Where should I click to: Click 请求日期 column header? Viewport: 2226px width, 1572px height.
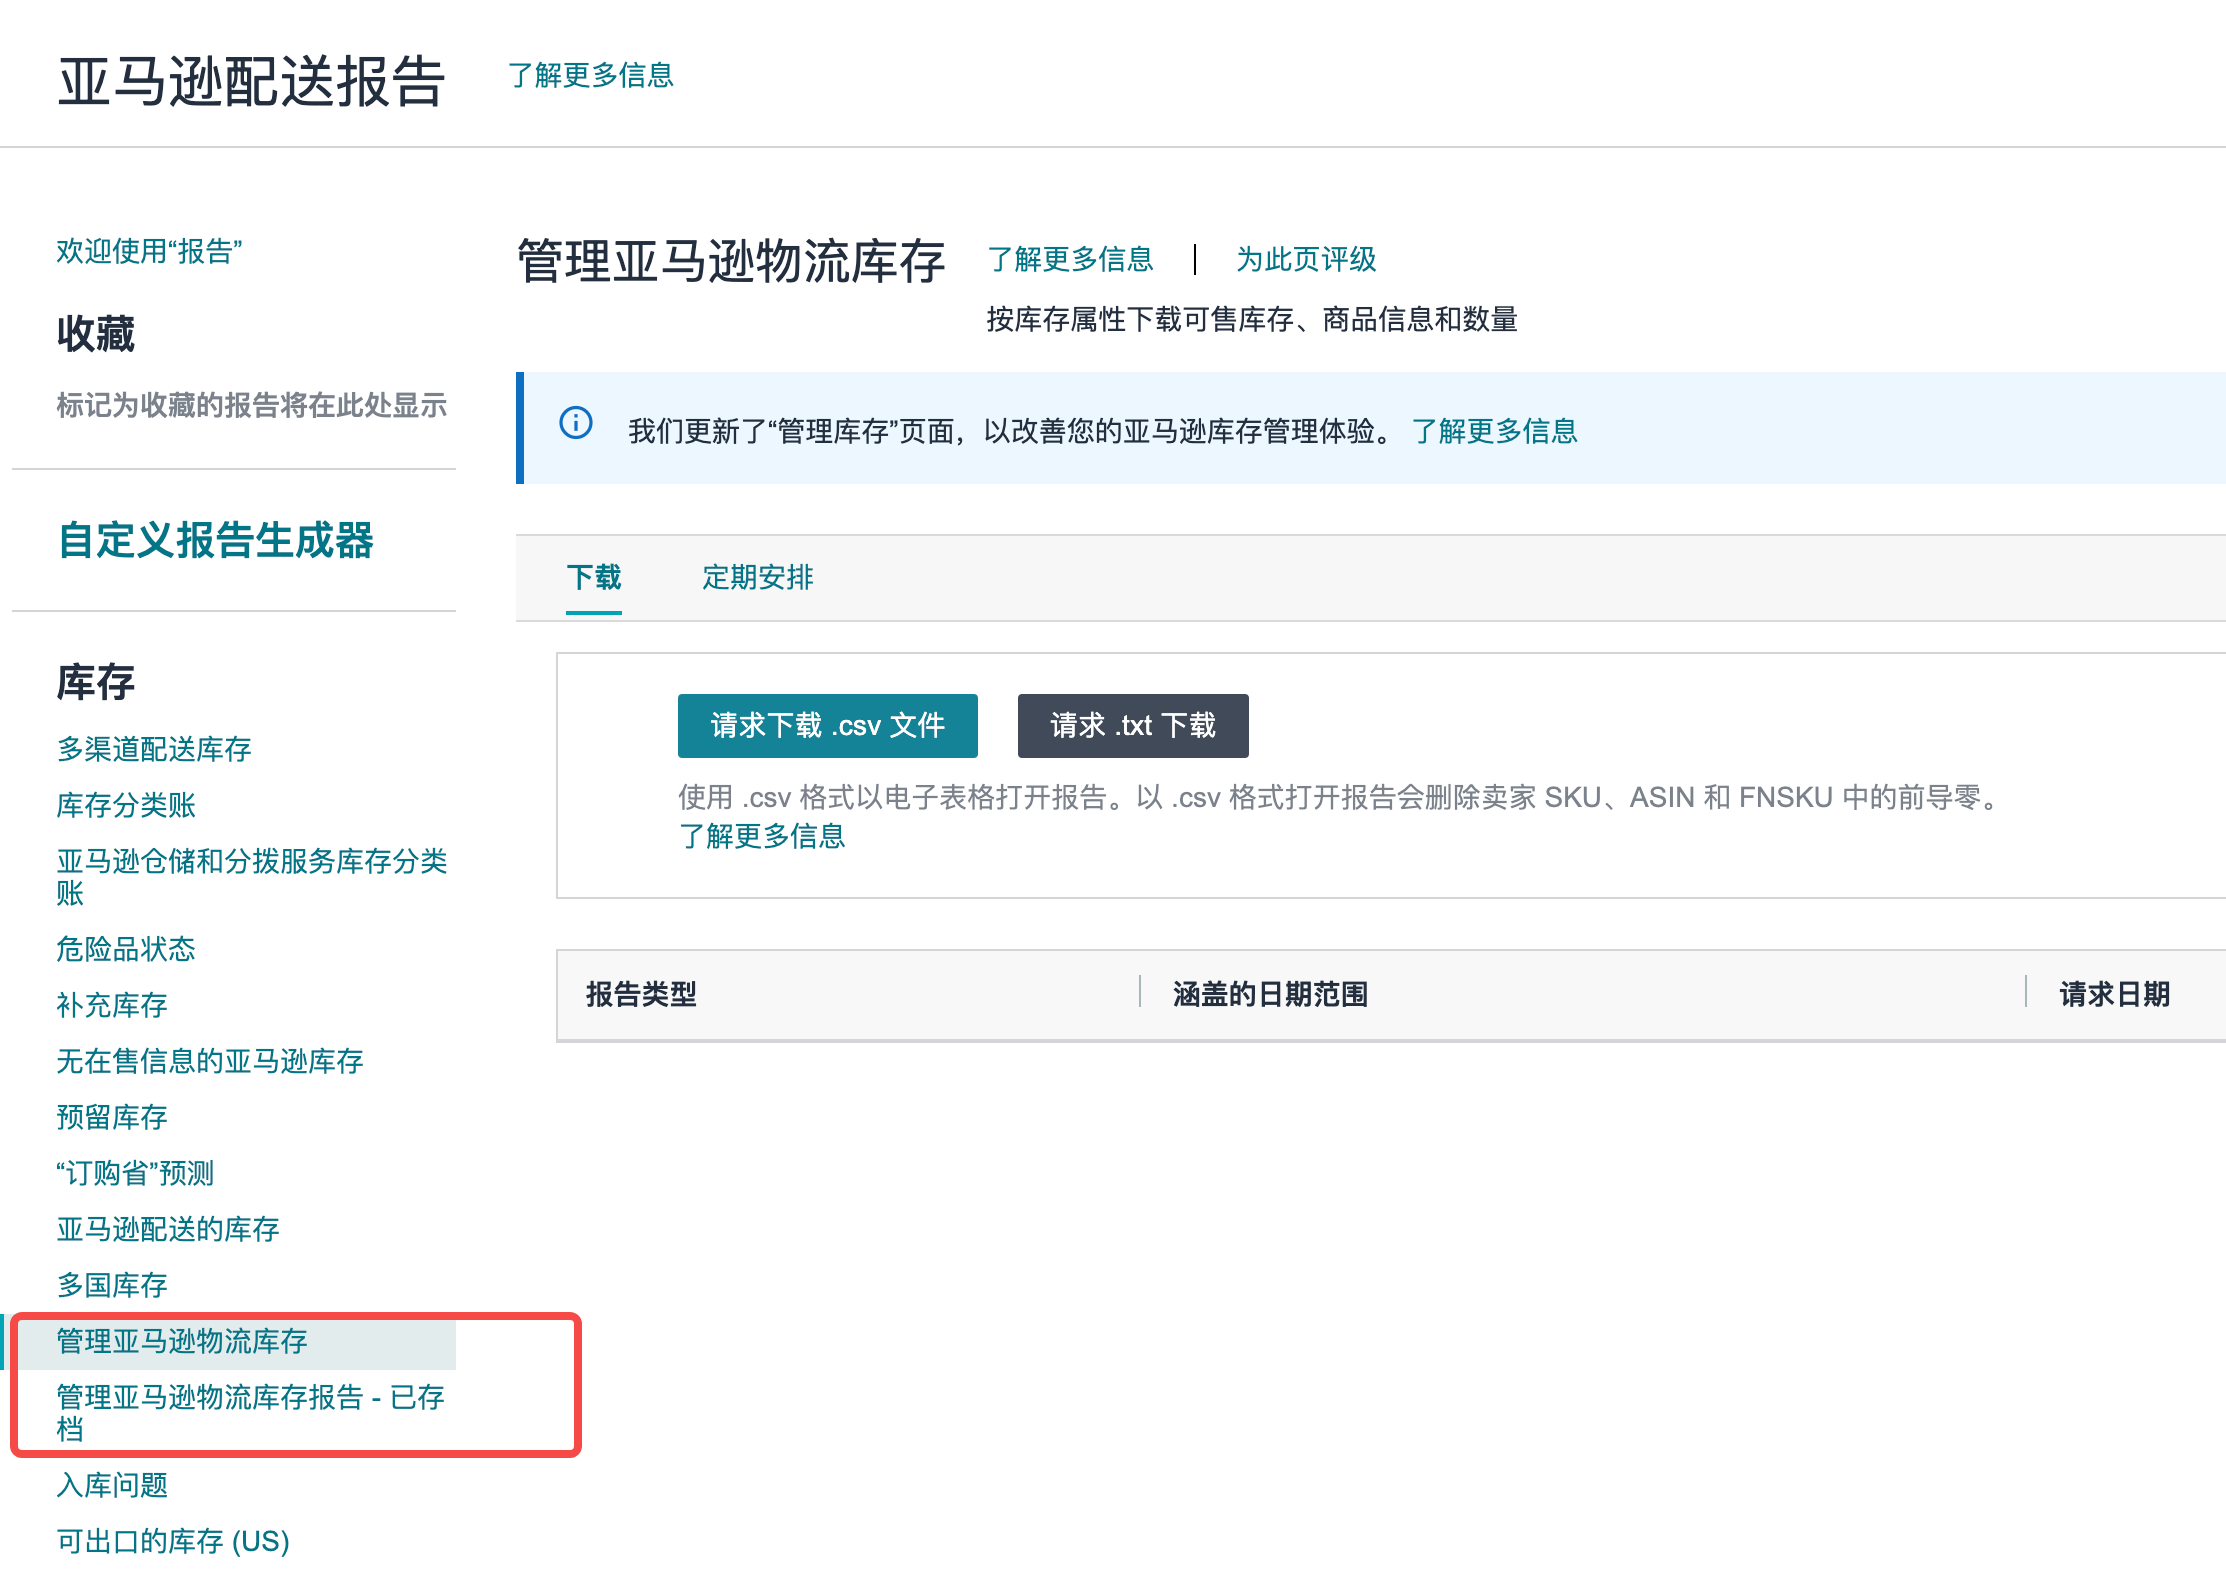[x=2115, y=994]
